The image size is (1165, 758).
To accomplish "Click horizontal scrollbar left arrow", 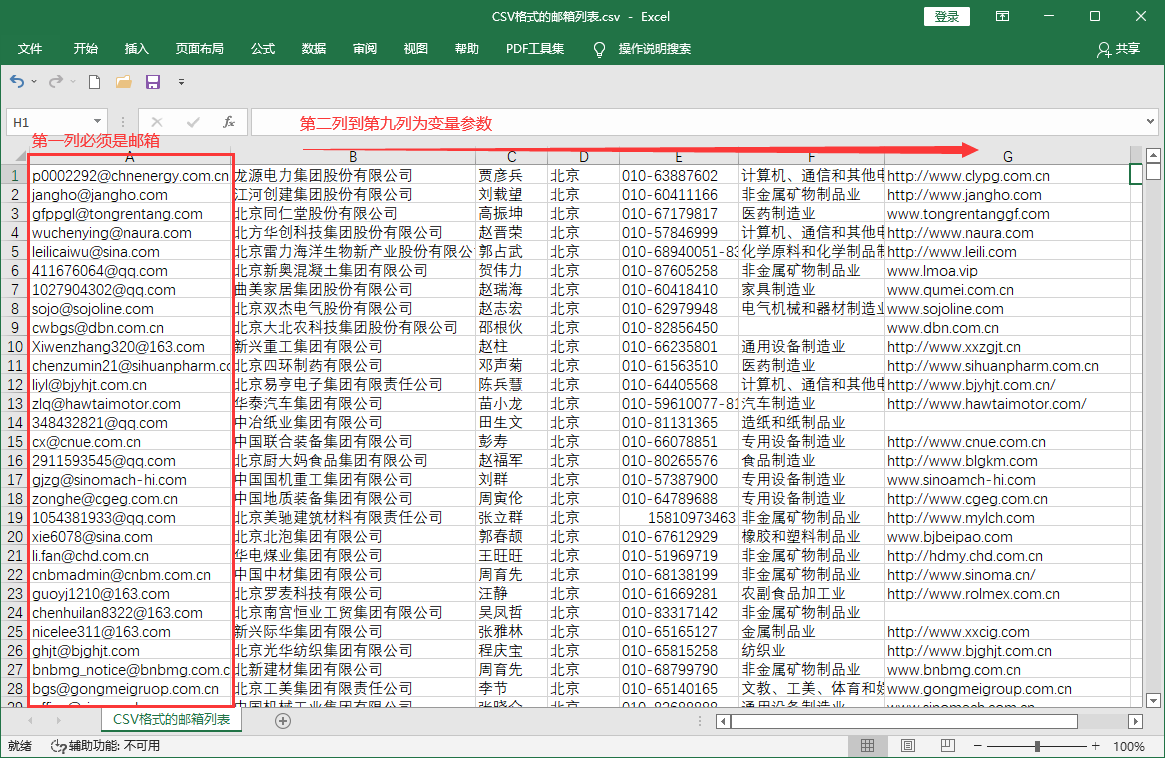I will pos(723,721).
